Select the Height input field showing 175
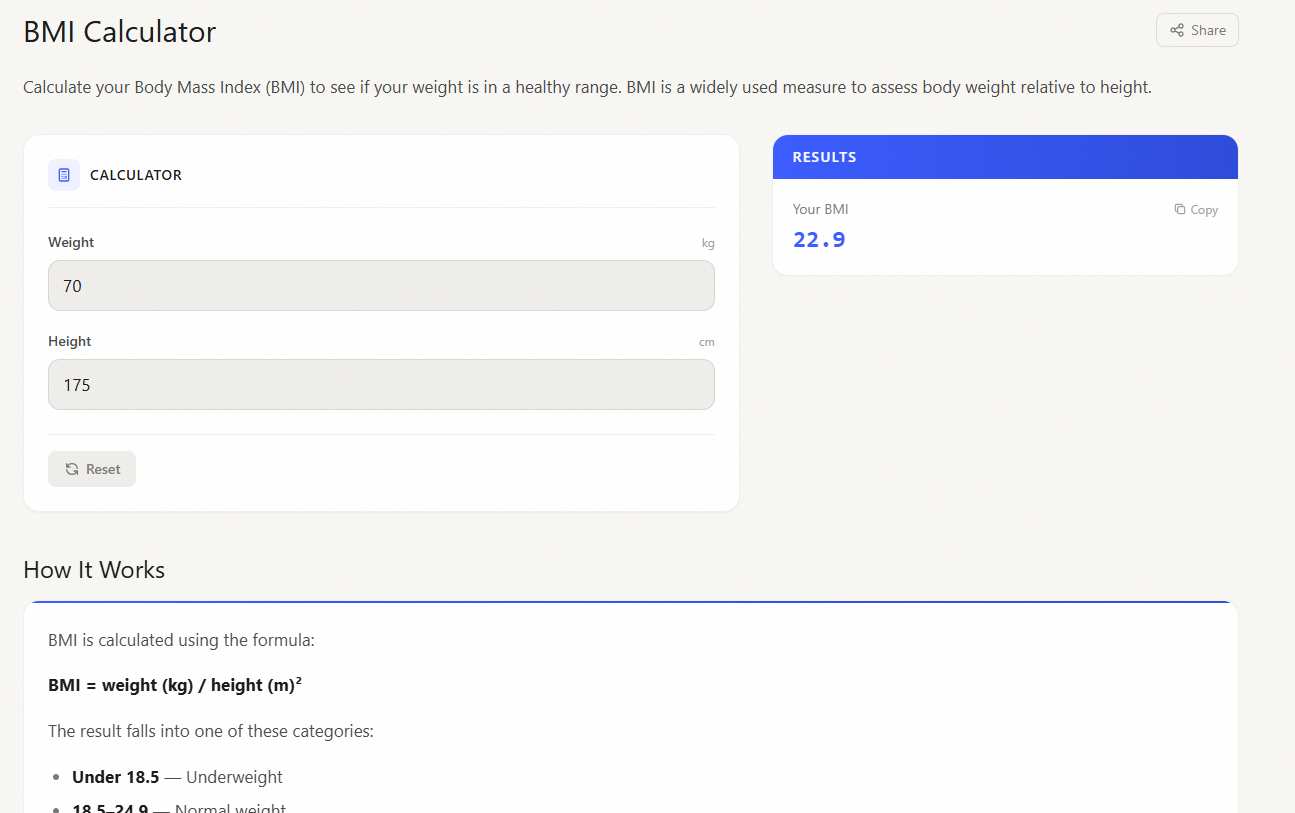The height and width of the screenshot is (813, 1295). [381, 384]
